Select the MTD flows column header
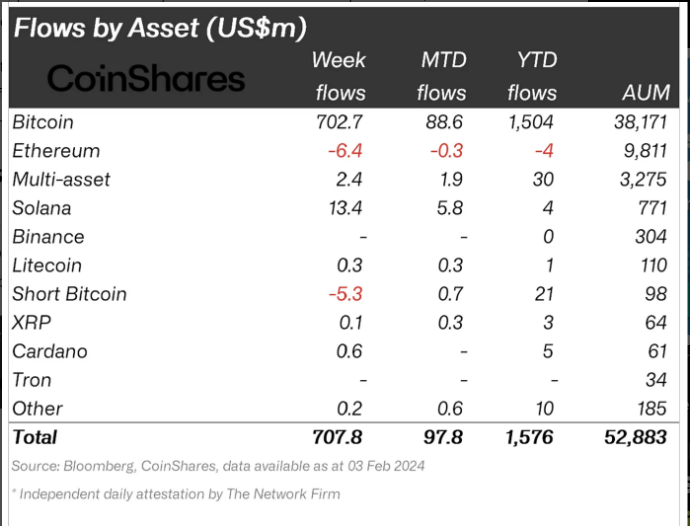 pyautogui.click(x=442, y=76)
